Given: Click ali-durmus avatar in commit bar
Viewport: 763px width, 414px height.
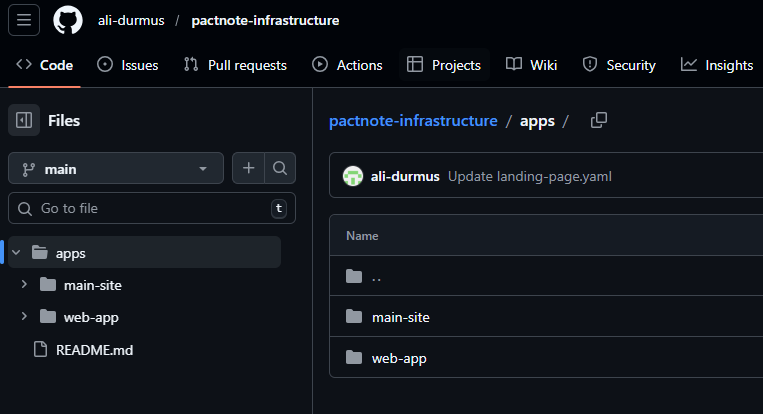Looking at the screenshot, I should [352, 176].
